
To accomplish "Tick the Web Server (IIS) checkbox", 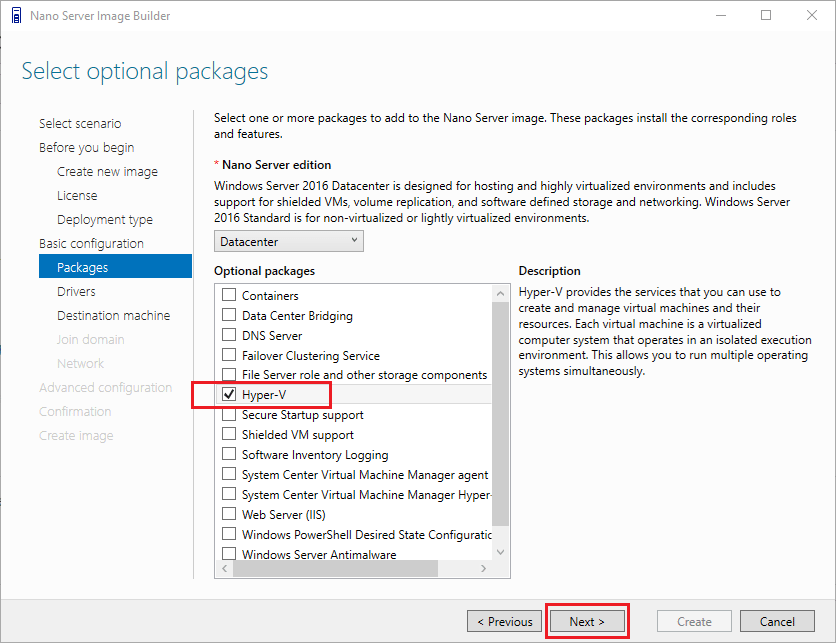I will 229,515.
